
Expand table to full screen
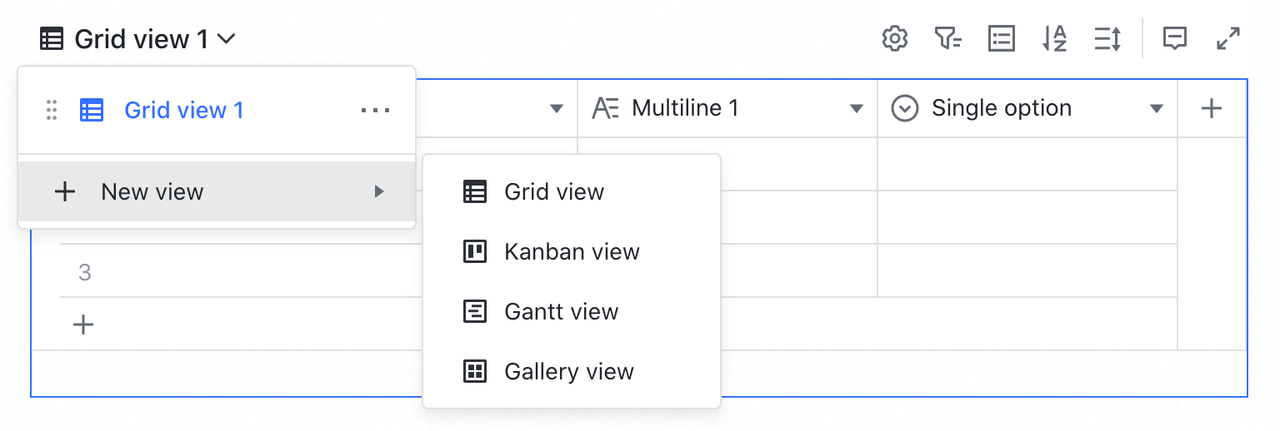coord(1228,39)
